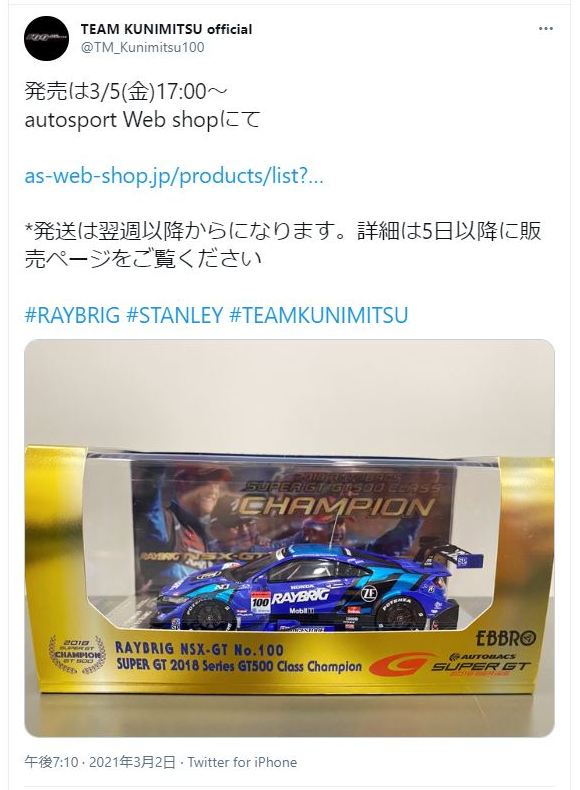Click the EBBRO logo in the photo

coord(506,638)
